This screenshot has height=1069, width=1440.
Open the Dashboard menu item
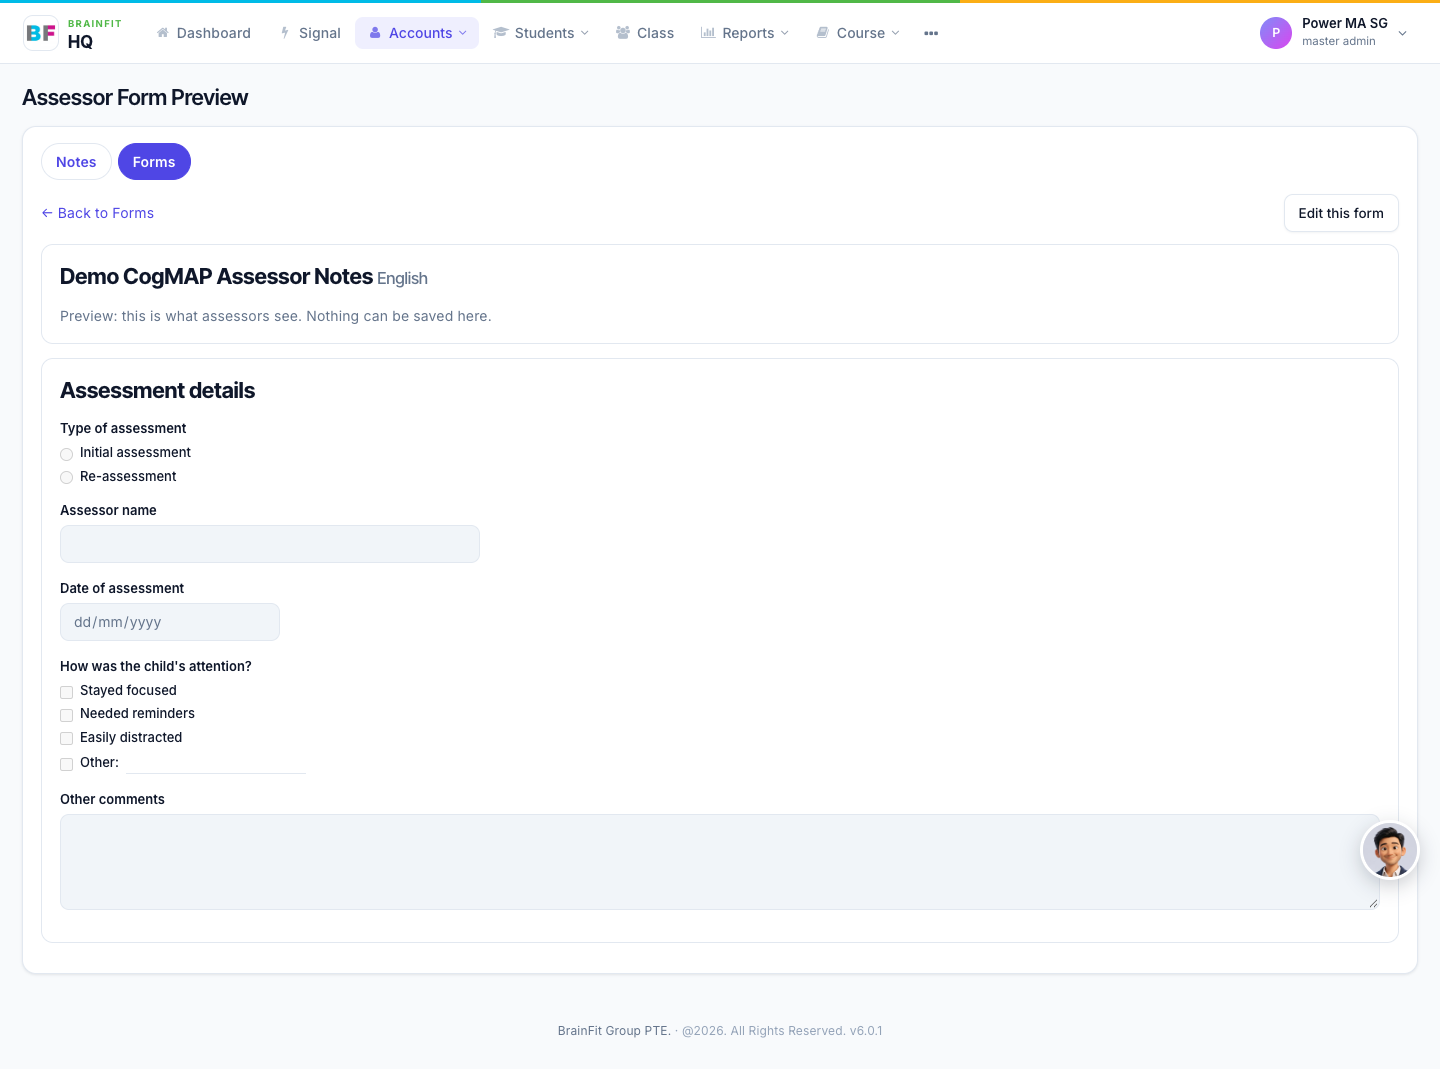pos(204,33)
